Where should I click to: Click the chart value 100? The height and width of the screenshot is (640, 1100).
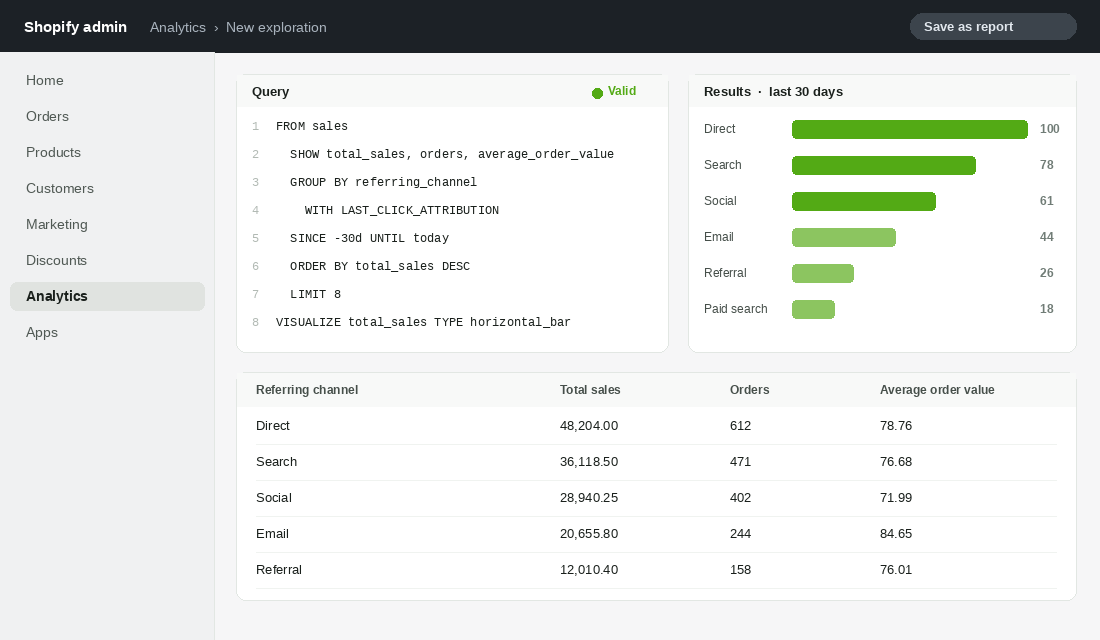click(x=1049, y=129)
